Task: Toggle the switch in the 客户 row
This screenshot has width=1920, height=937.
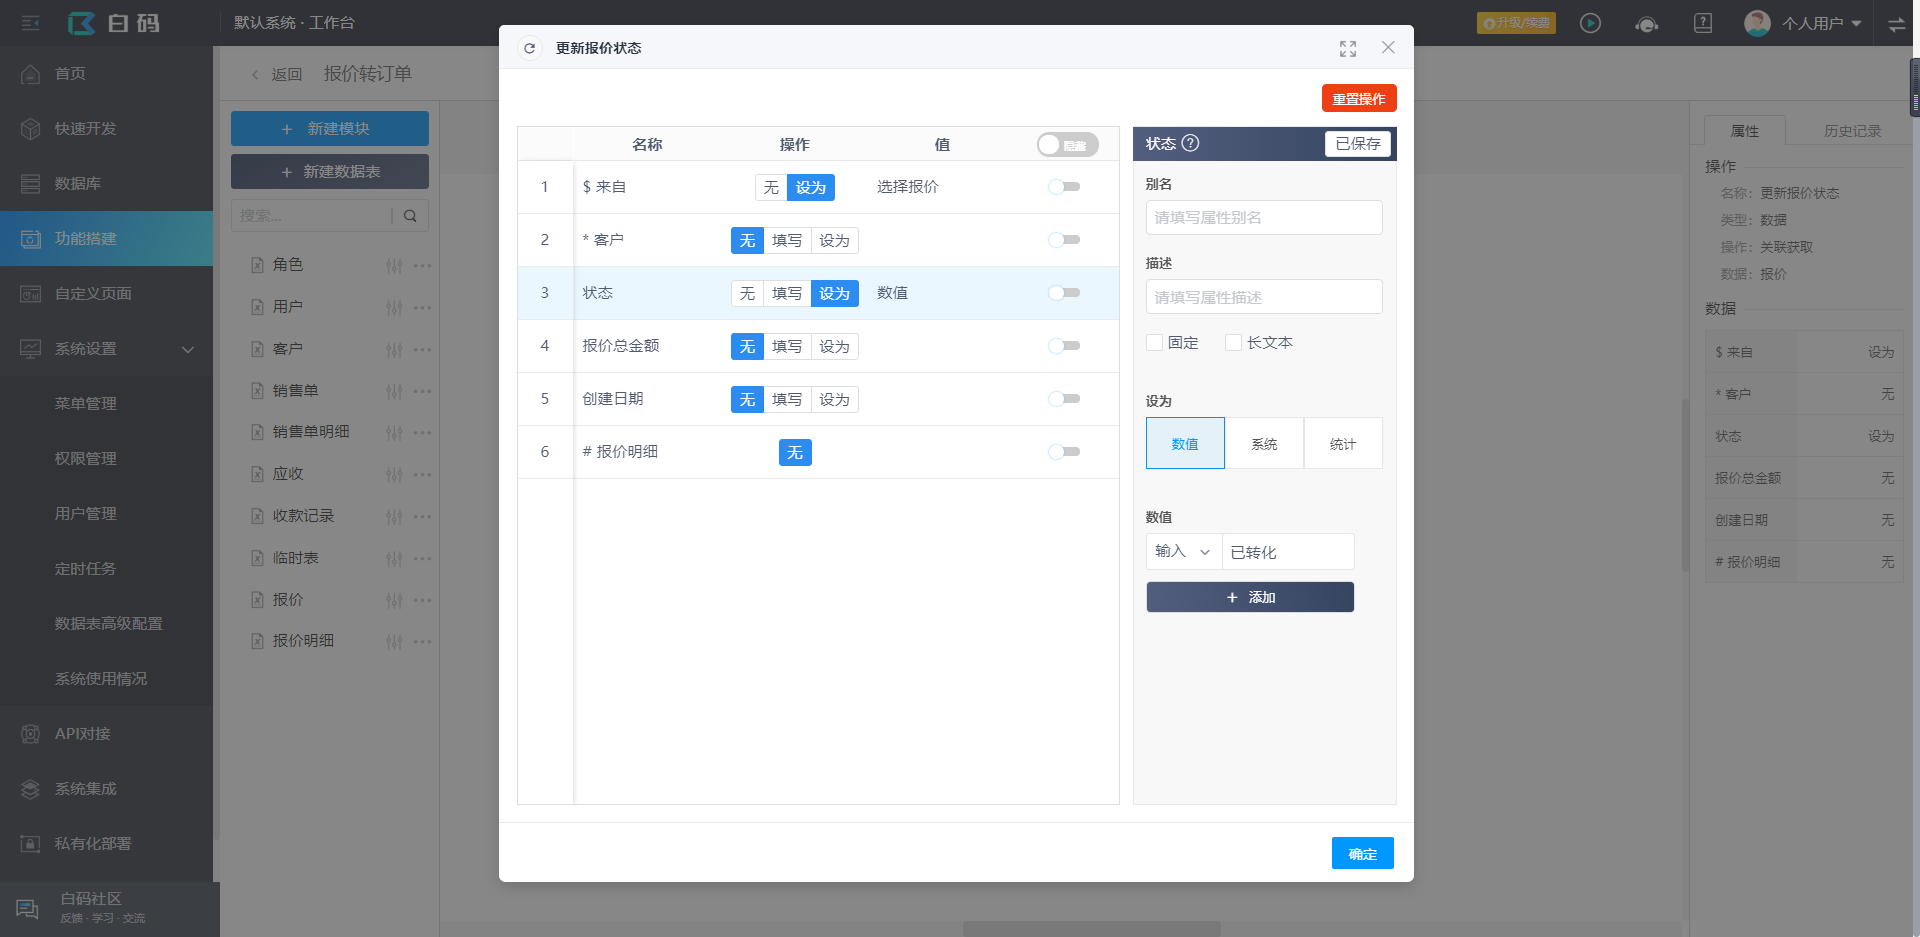Action: click(x=1064, y=240)
